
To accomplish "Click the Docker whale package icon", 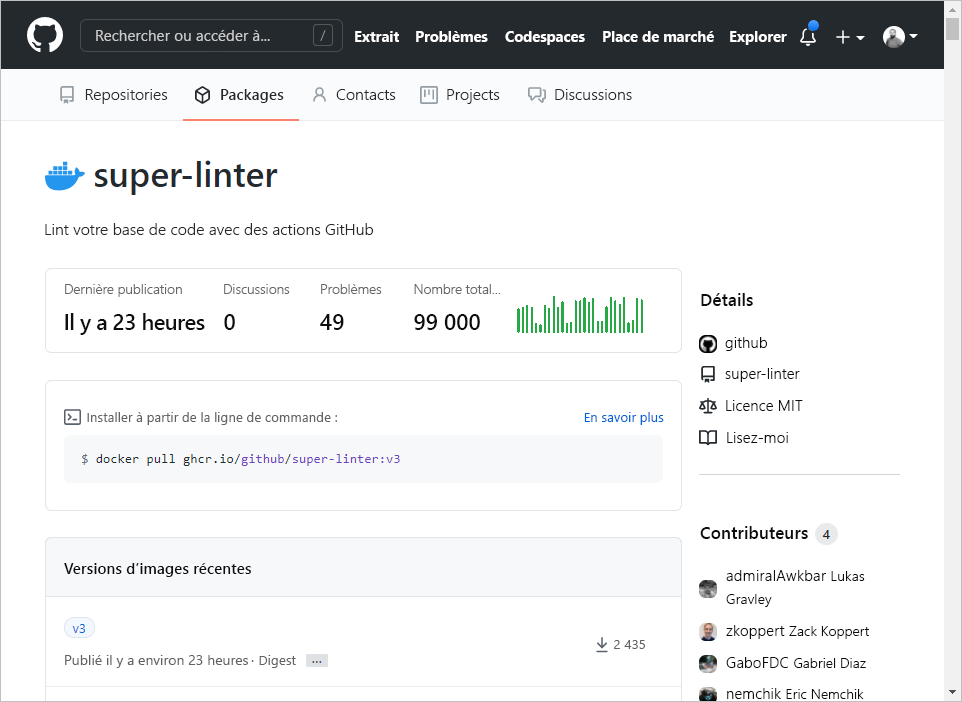I will coord(65,176).
